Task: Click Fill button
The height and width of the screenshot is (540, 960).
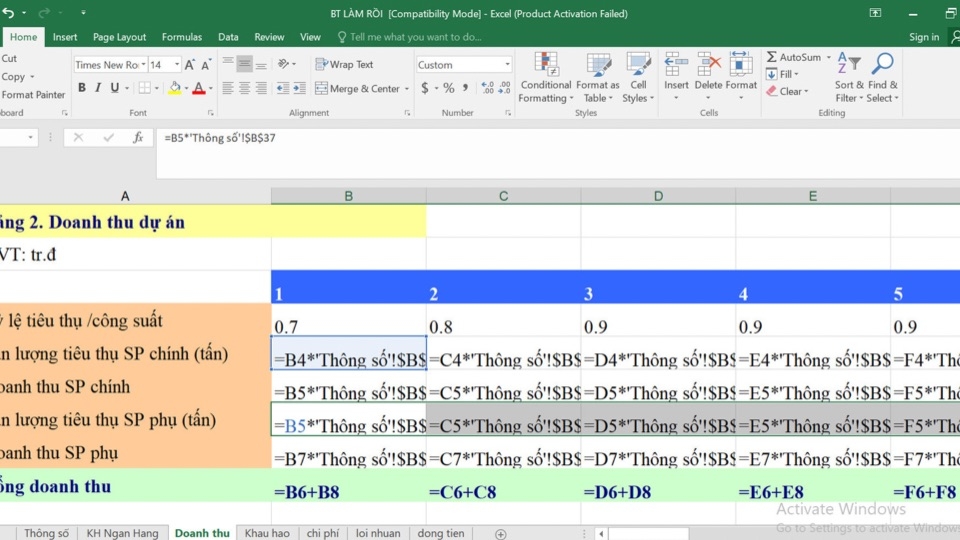Action: [782, 74]
